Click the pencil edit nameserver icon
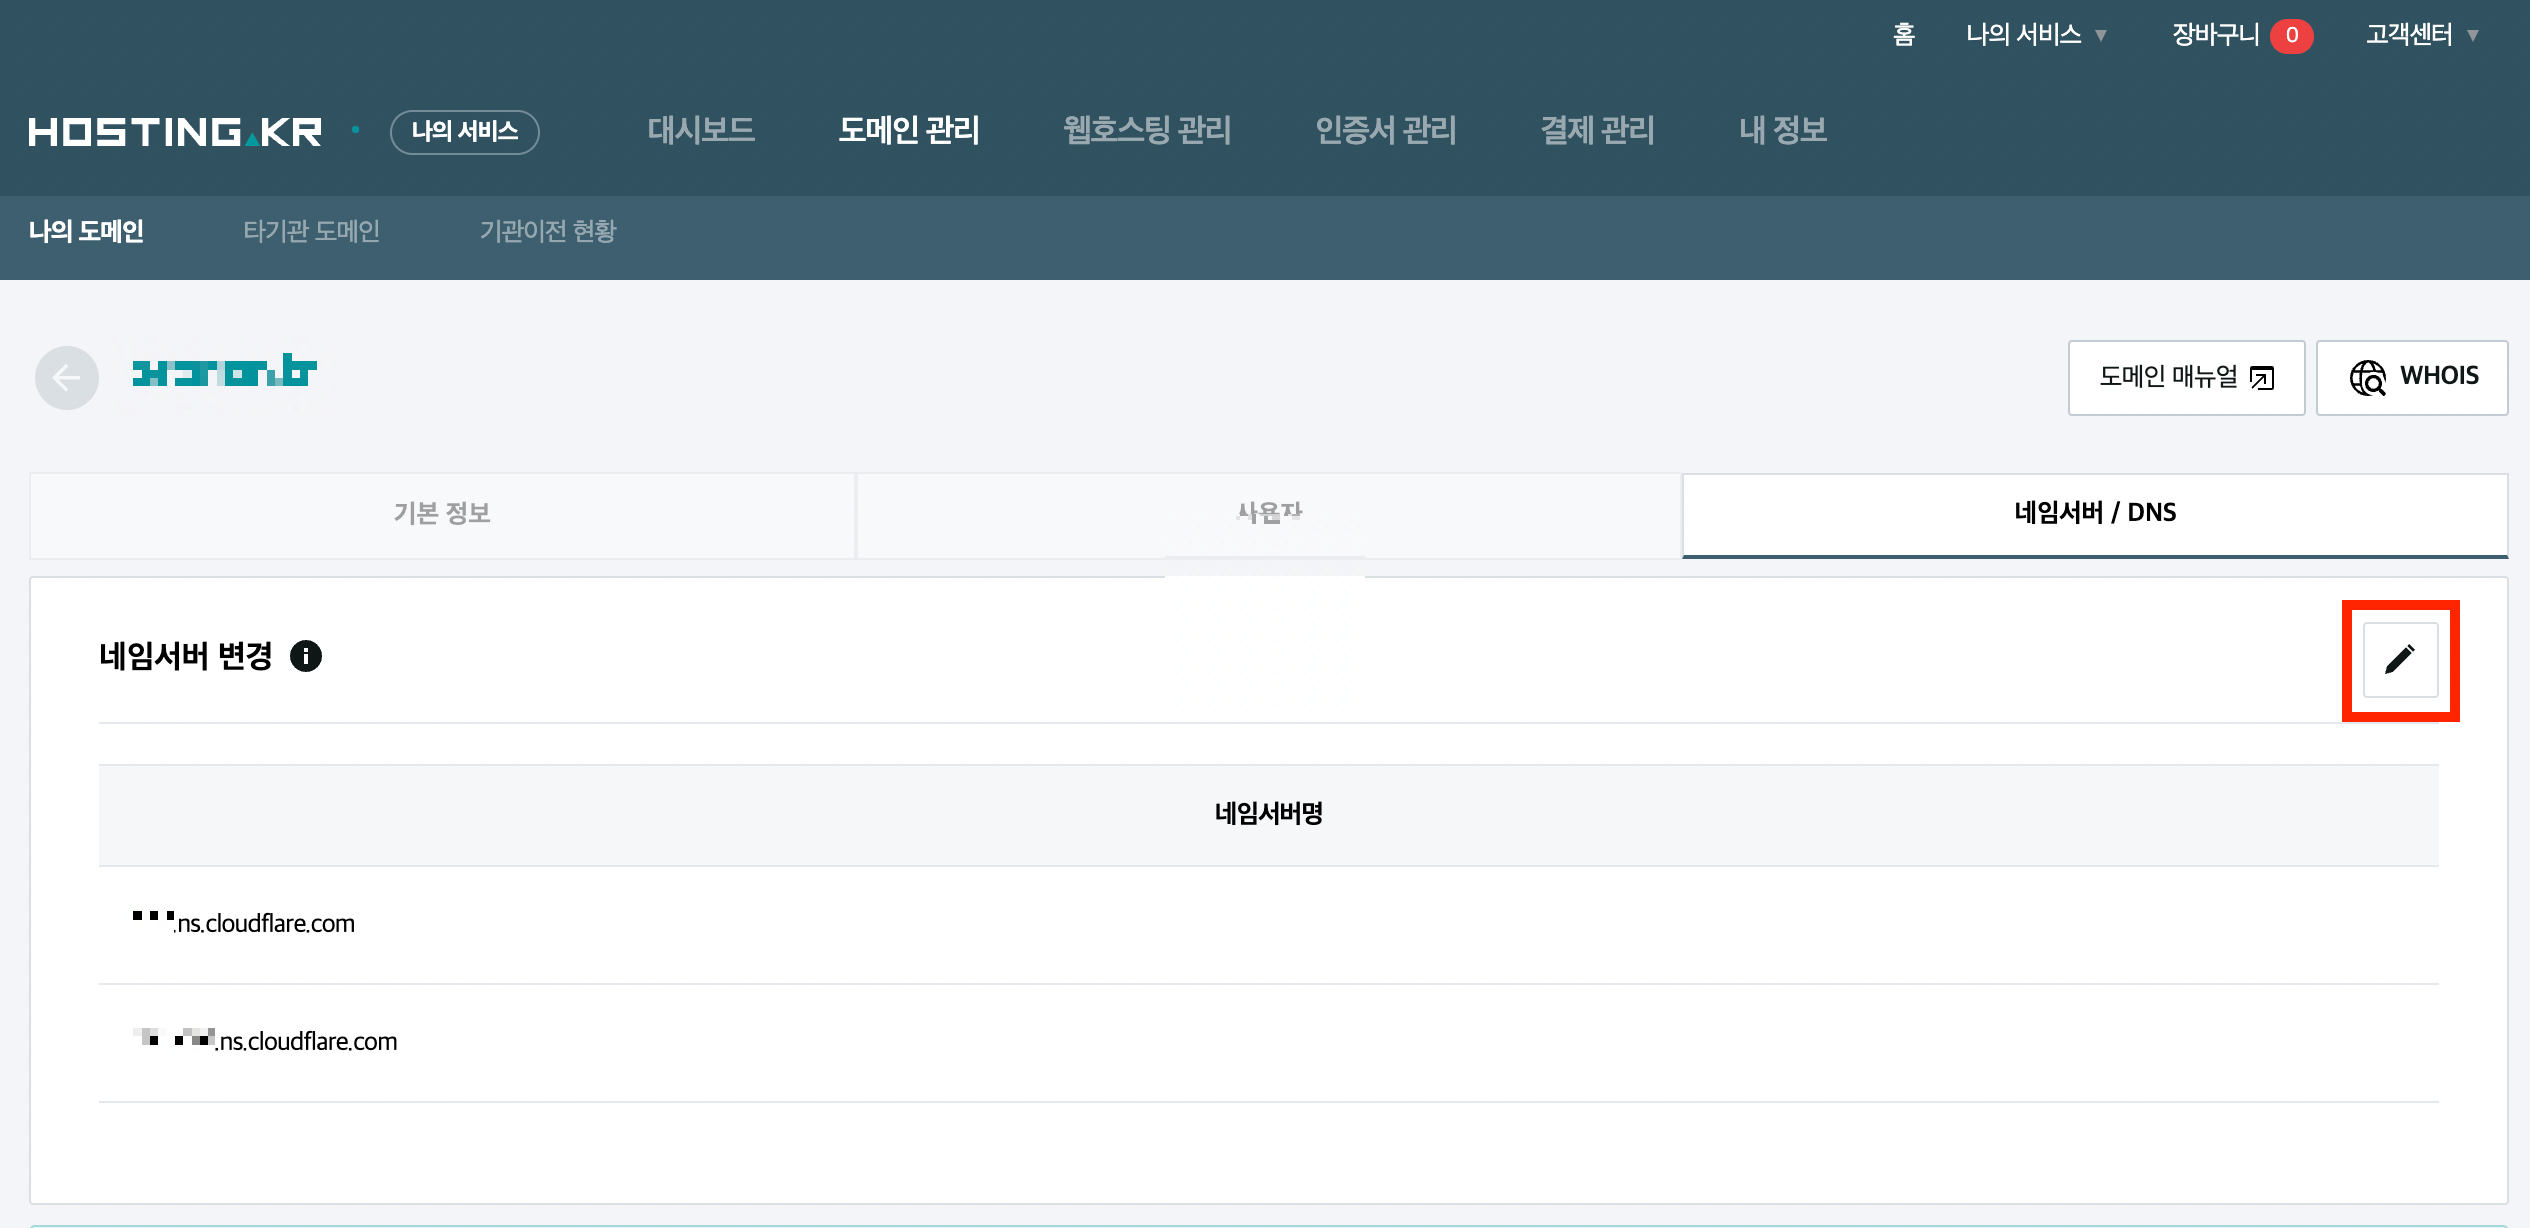 pos(2399,660)
